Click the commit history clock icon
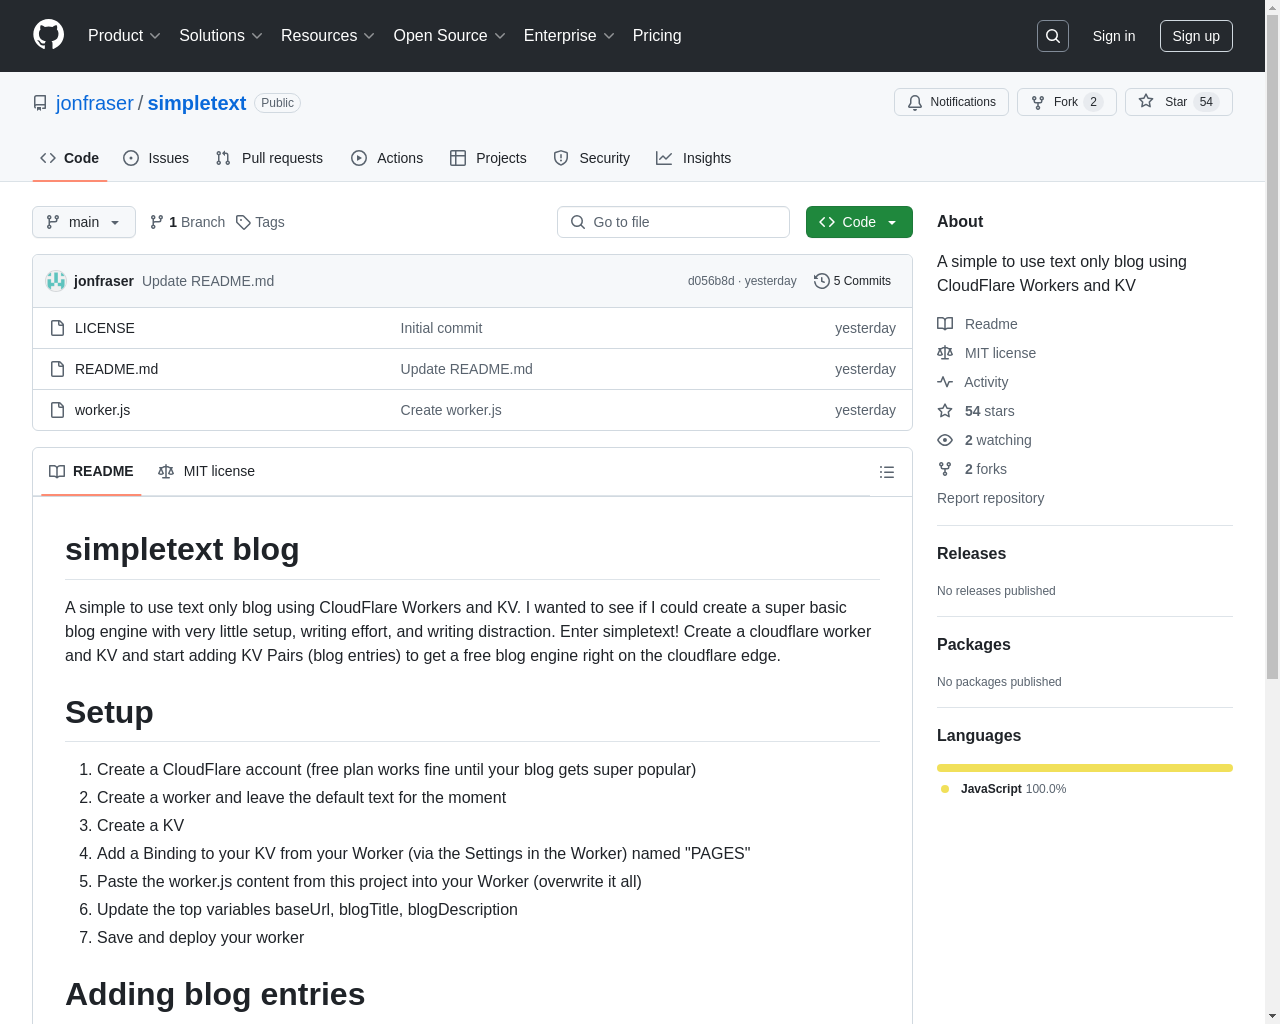Viewport: 1280px width, 1024px height. (x=822, y=281)
